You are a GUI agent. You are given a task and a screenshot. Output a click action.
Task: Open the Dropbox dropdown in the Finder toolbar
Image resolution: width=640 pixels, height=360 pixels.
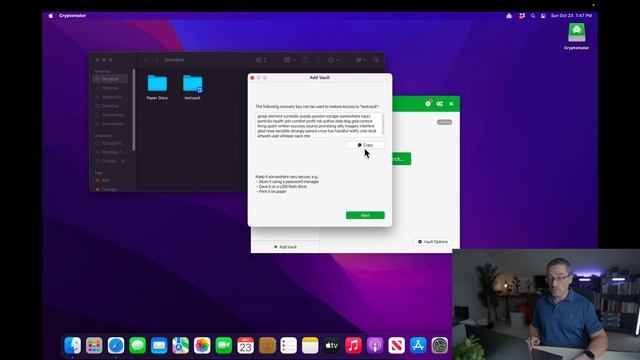(x=360, y=60)
